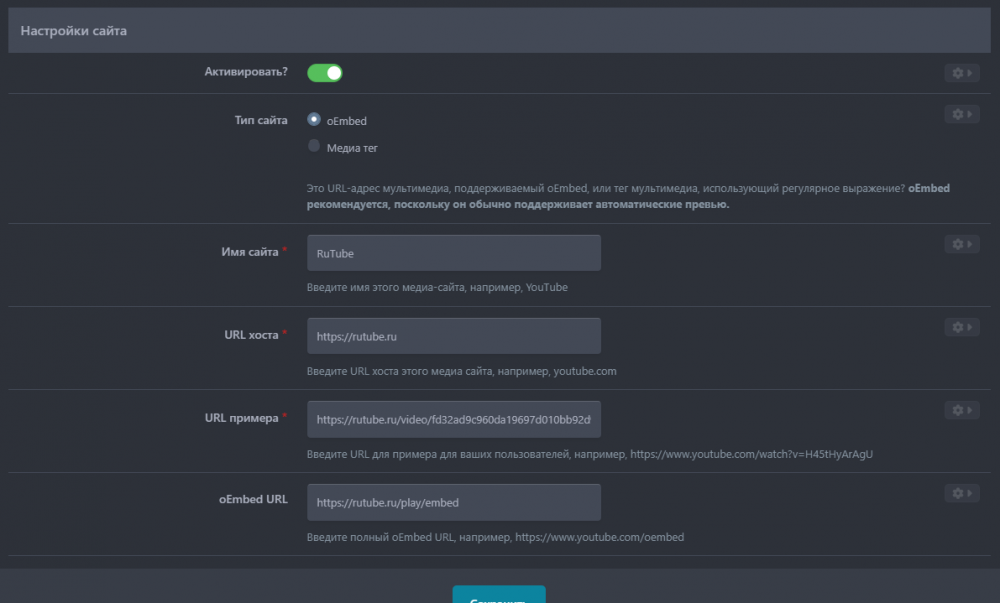Click the URL хоста field label
This screenshot has width=1000, height=603.
[251, 335]
